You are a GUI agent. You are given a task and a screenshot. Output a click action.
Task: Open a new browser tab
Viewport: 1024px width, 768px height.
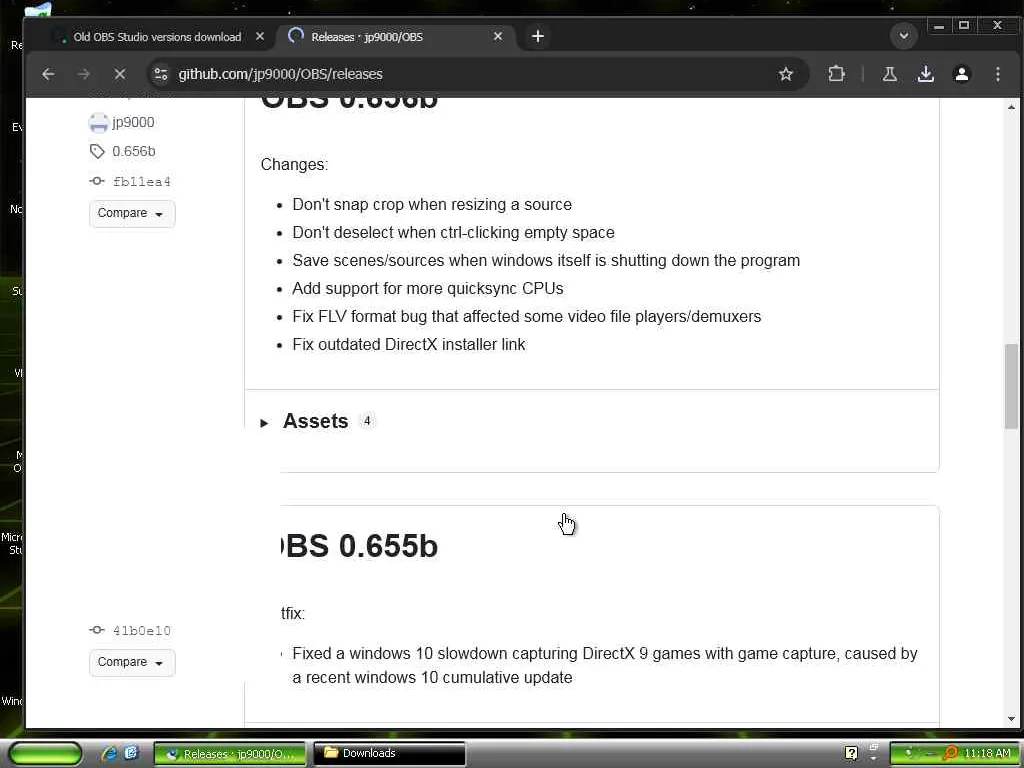pos(537,37)
